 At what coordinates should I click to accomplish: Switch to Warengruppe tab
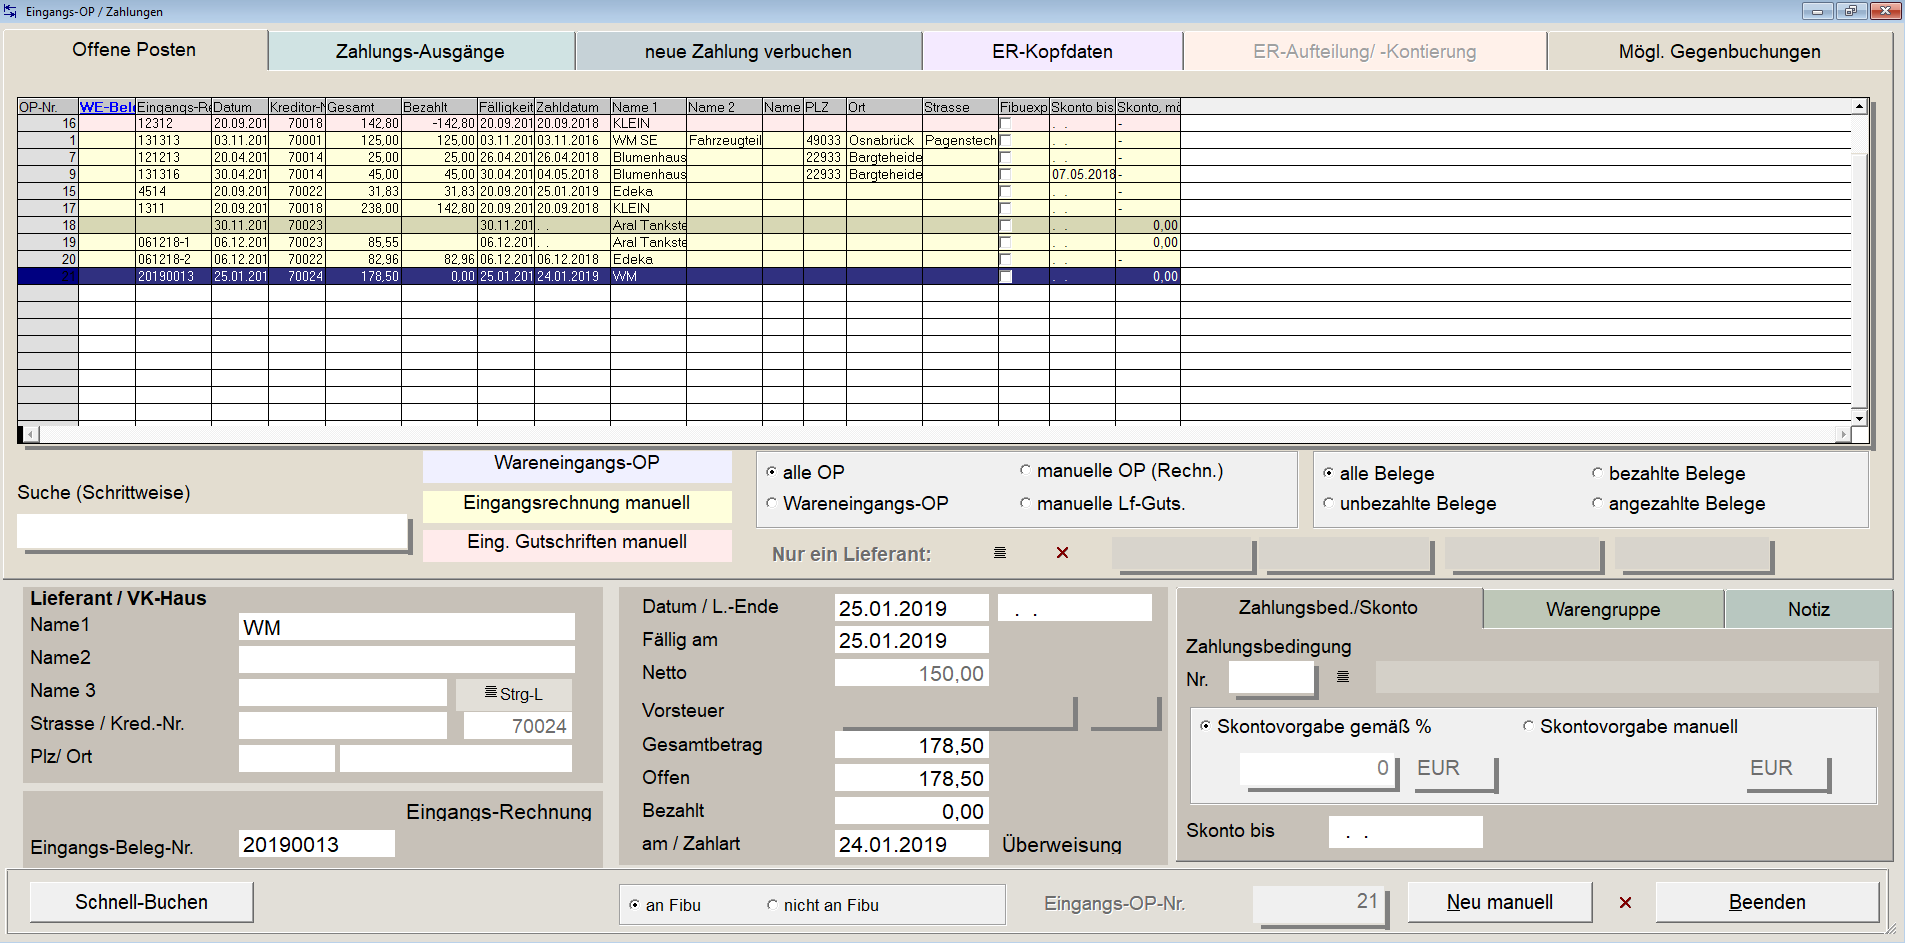(1603, 609)
